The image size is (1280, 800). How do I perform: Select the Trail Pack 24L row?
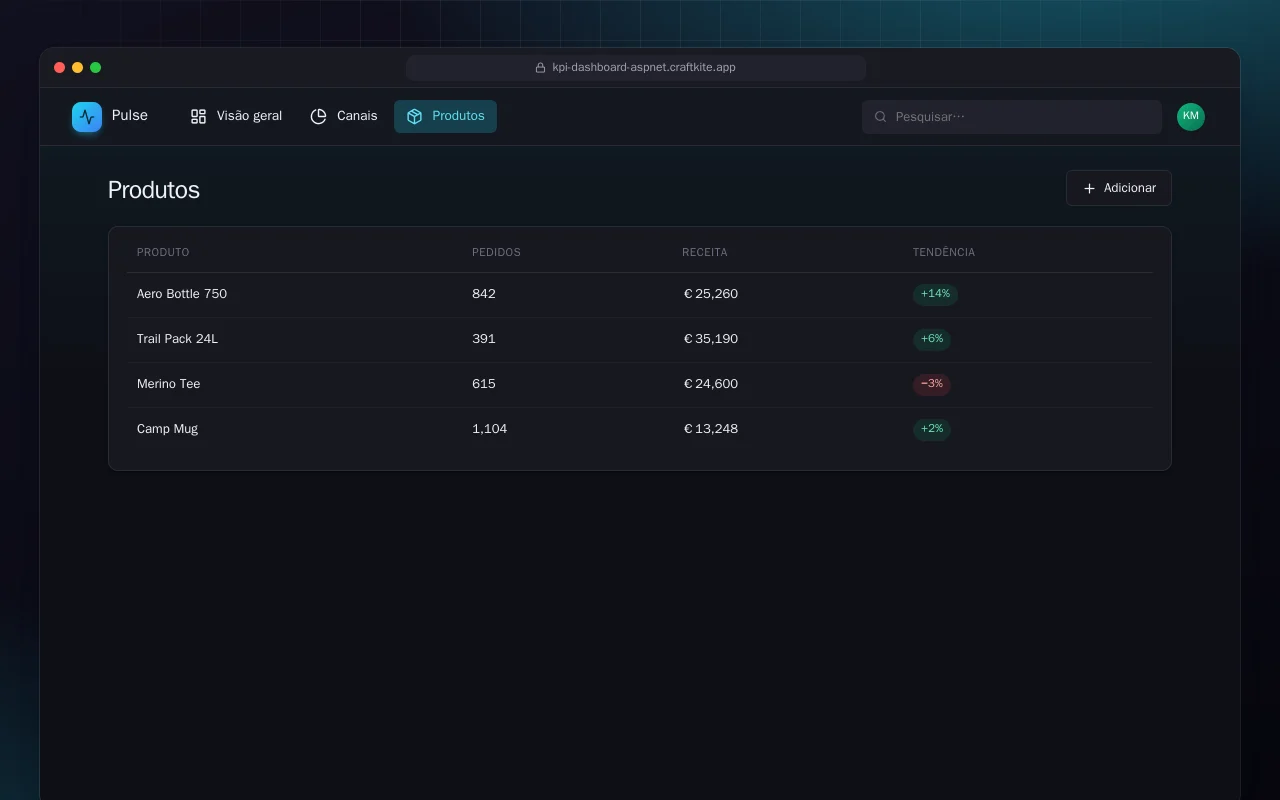point(640,340)
